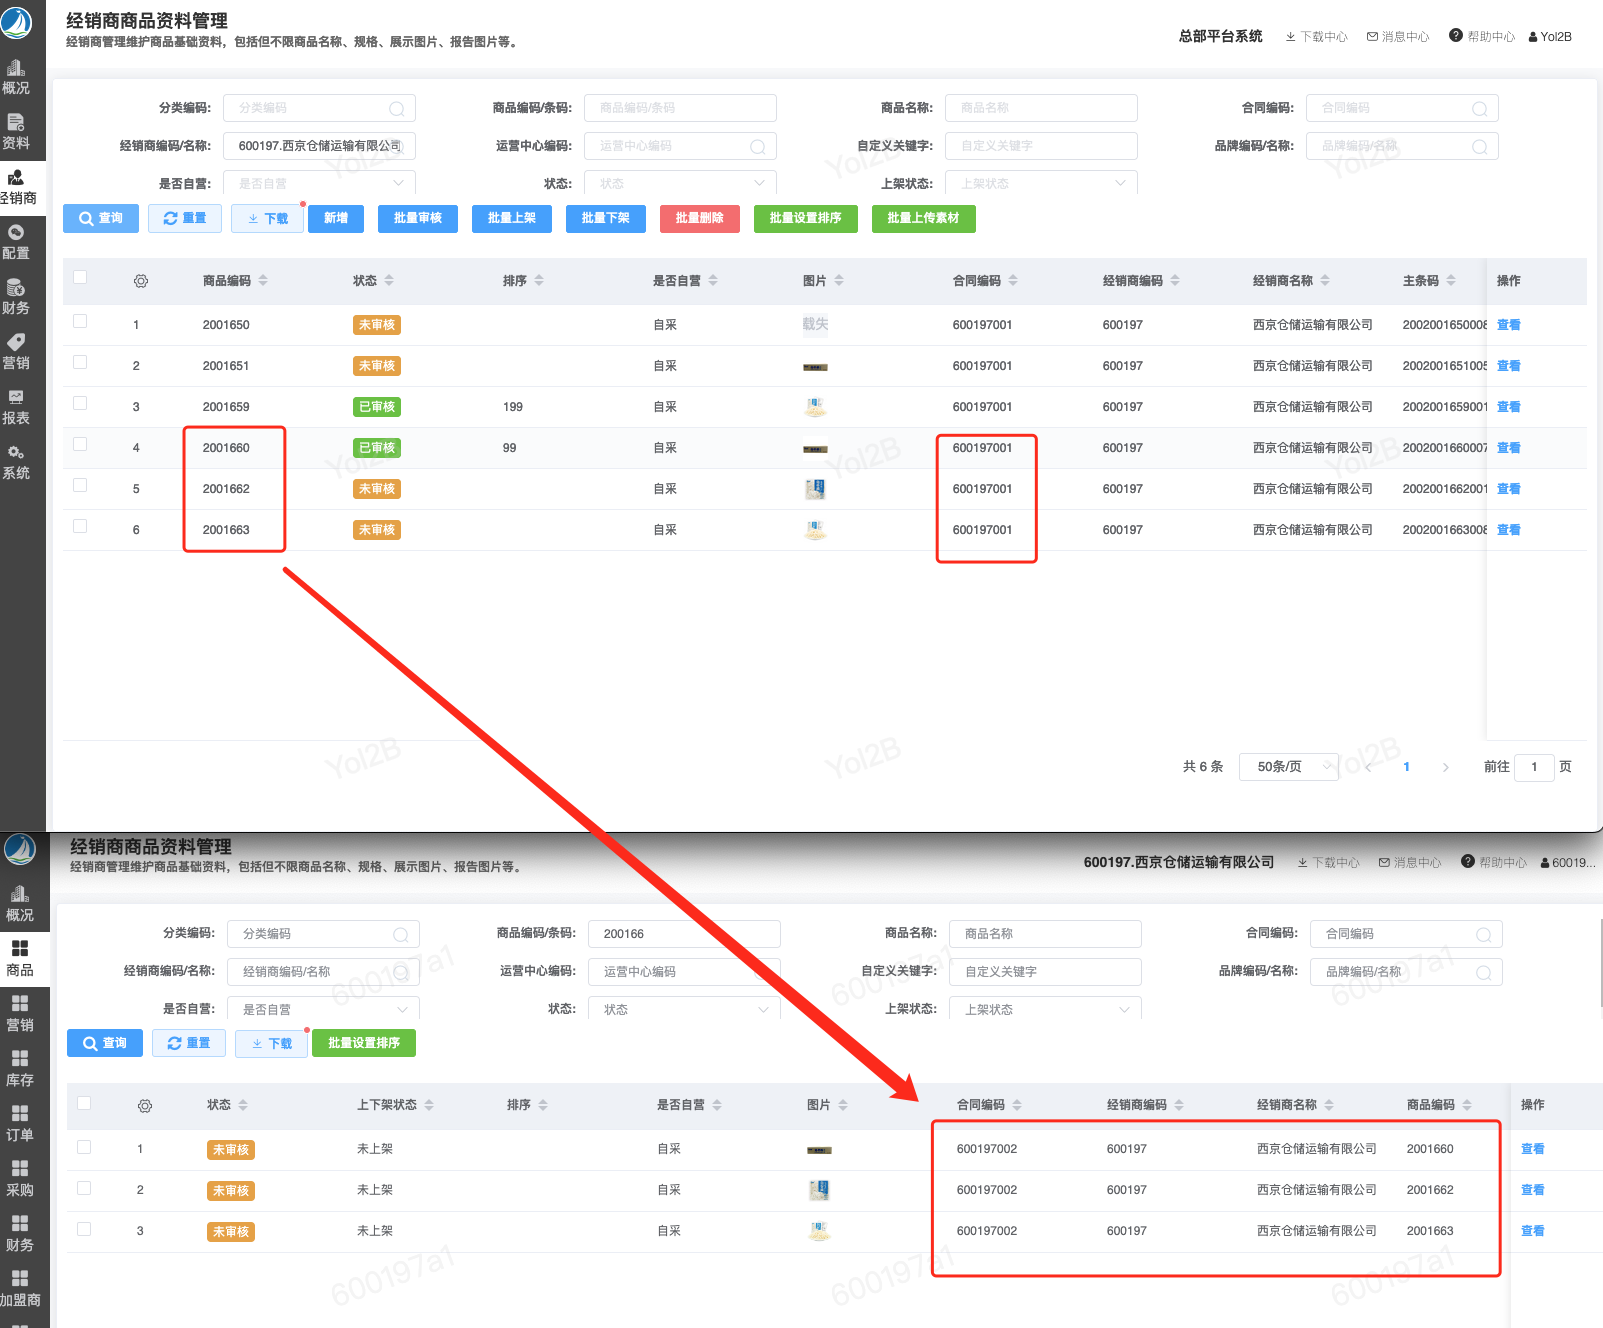Open 财务 in the top window sidebar
This screenshot has width=1603, height=1328.
pos(17,297)
